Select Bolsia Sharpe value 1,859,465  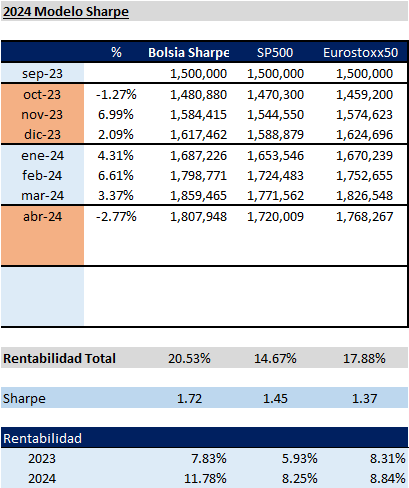199,196
